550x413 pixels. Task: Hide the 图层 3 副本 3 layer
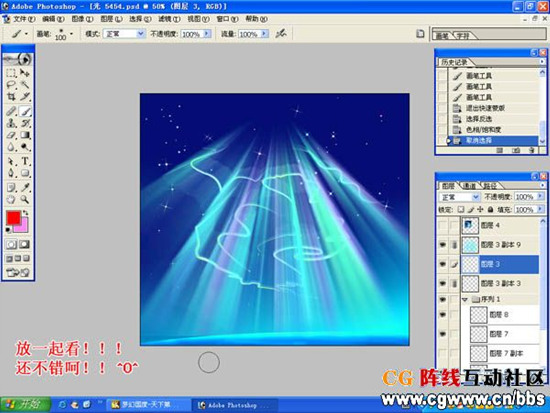(x=443, y=283)
